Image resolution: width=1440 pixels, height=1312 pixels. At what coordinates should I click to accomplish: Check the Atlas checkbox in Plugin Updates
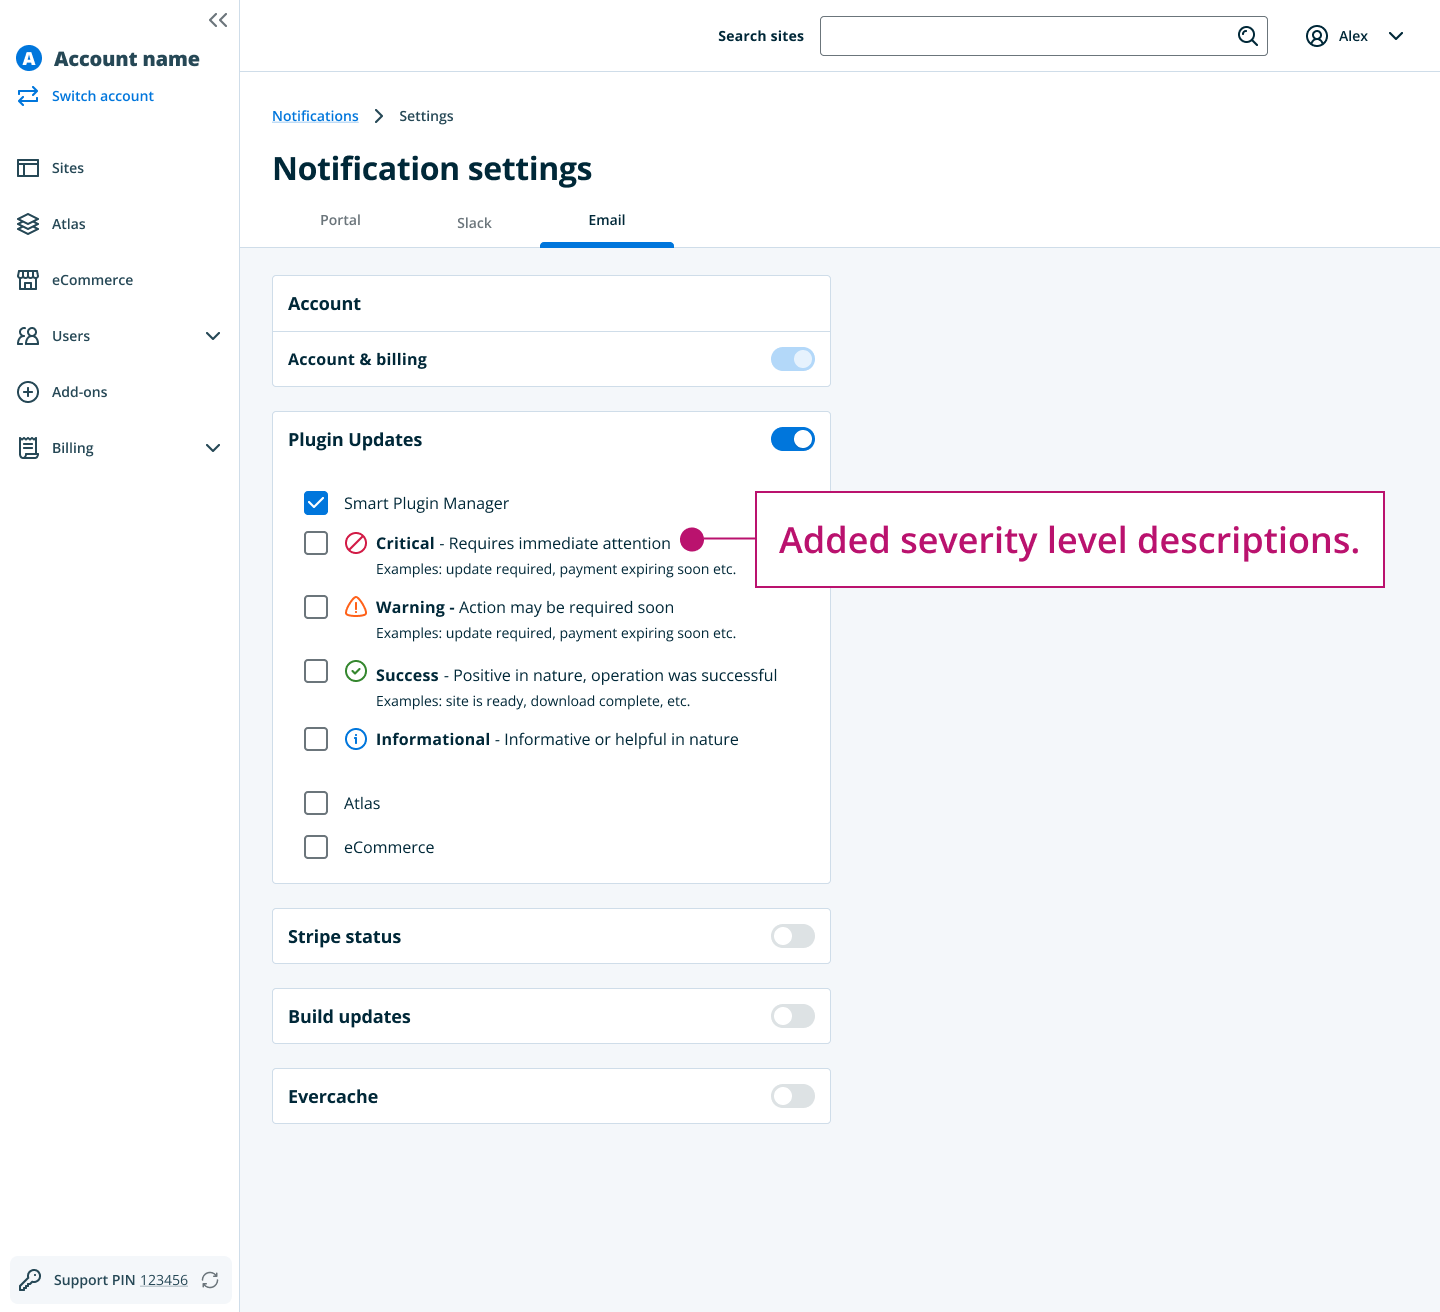pos(316,803)
